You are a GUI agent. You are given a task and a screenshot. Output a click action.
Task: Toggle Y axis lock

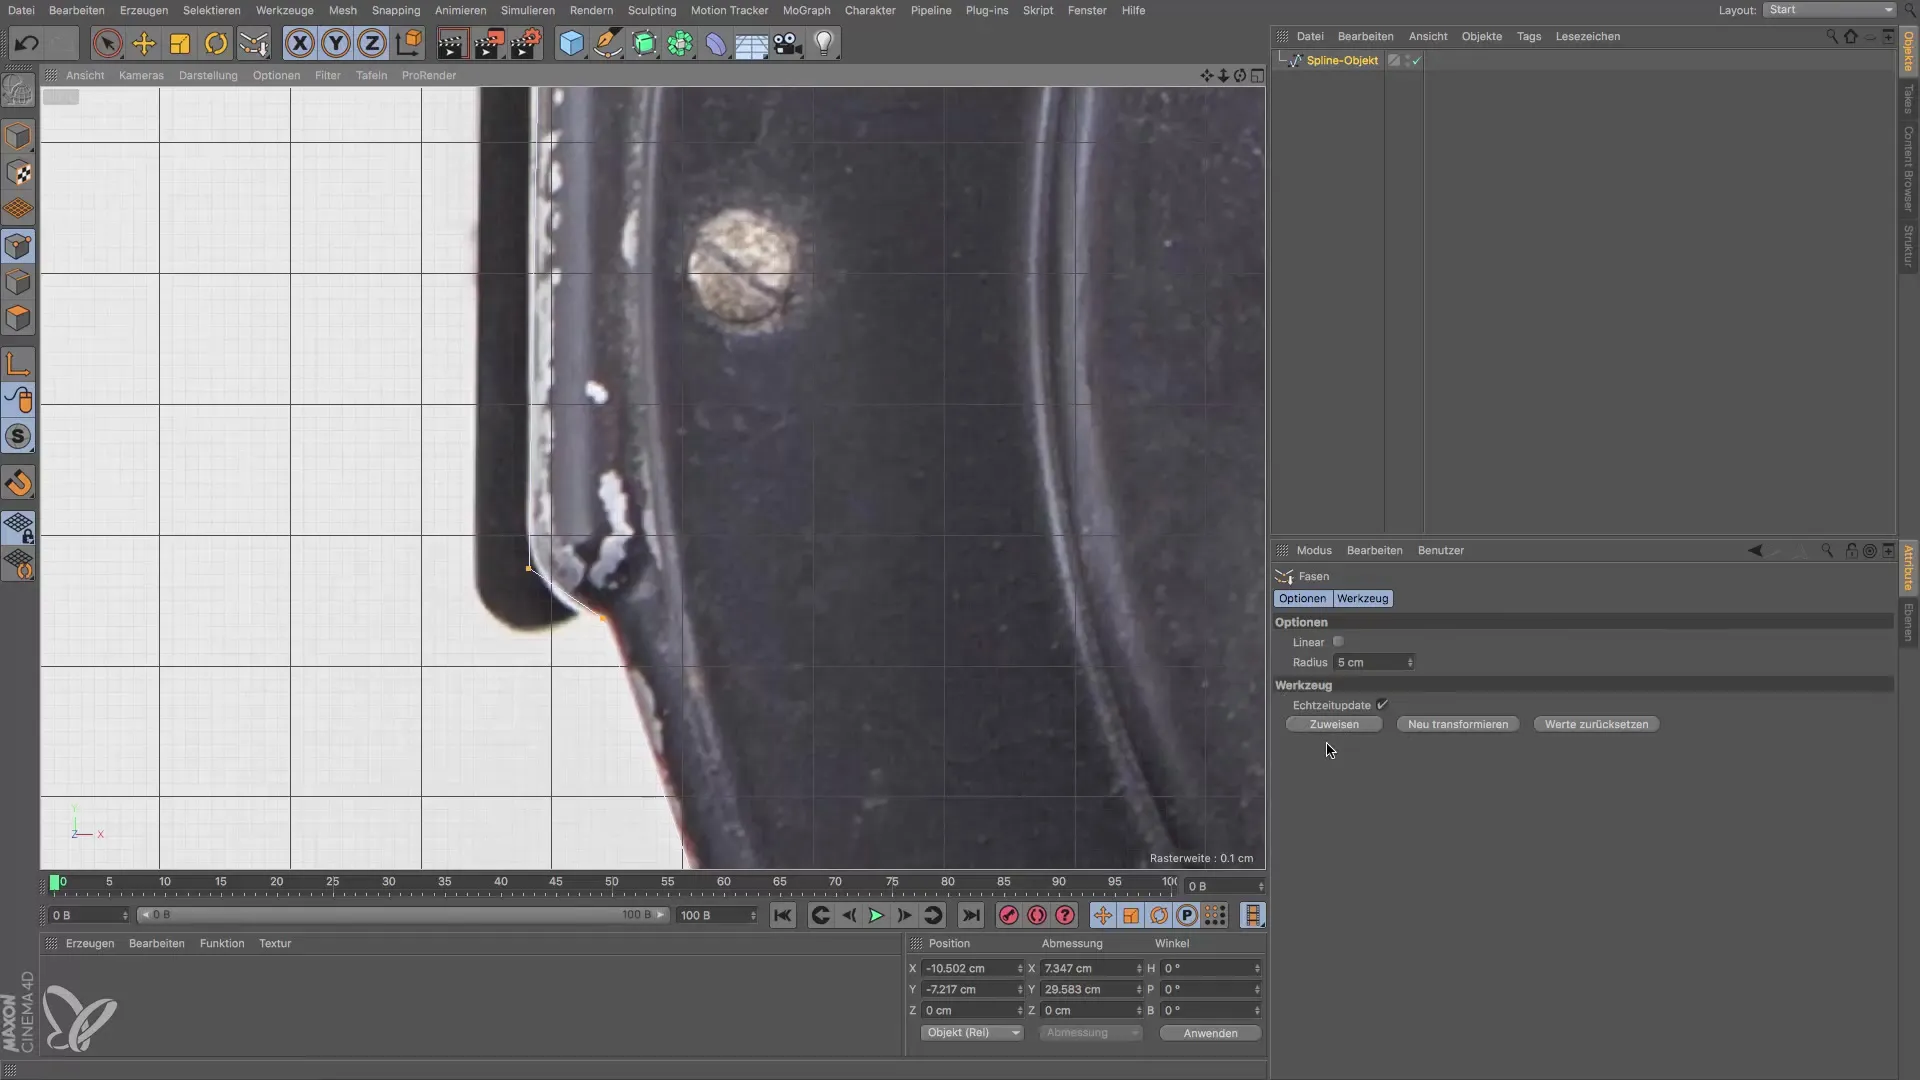point(336,43)
